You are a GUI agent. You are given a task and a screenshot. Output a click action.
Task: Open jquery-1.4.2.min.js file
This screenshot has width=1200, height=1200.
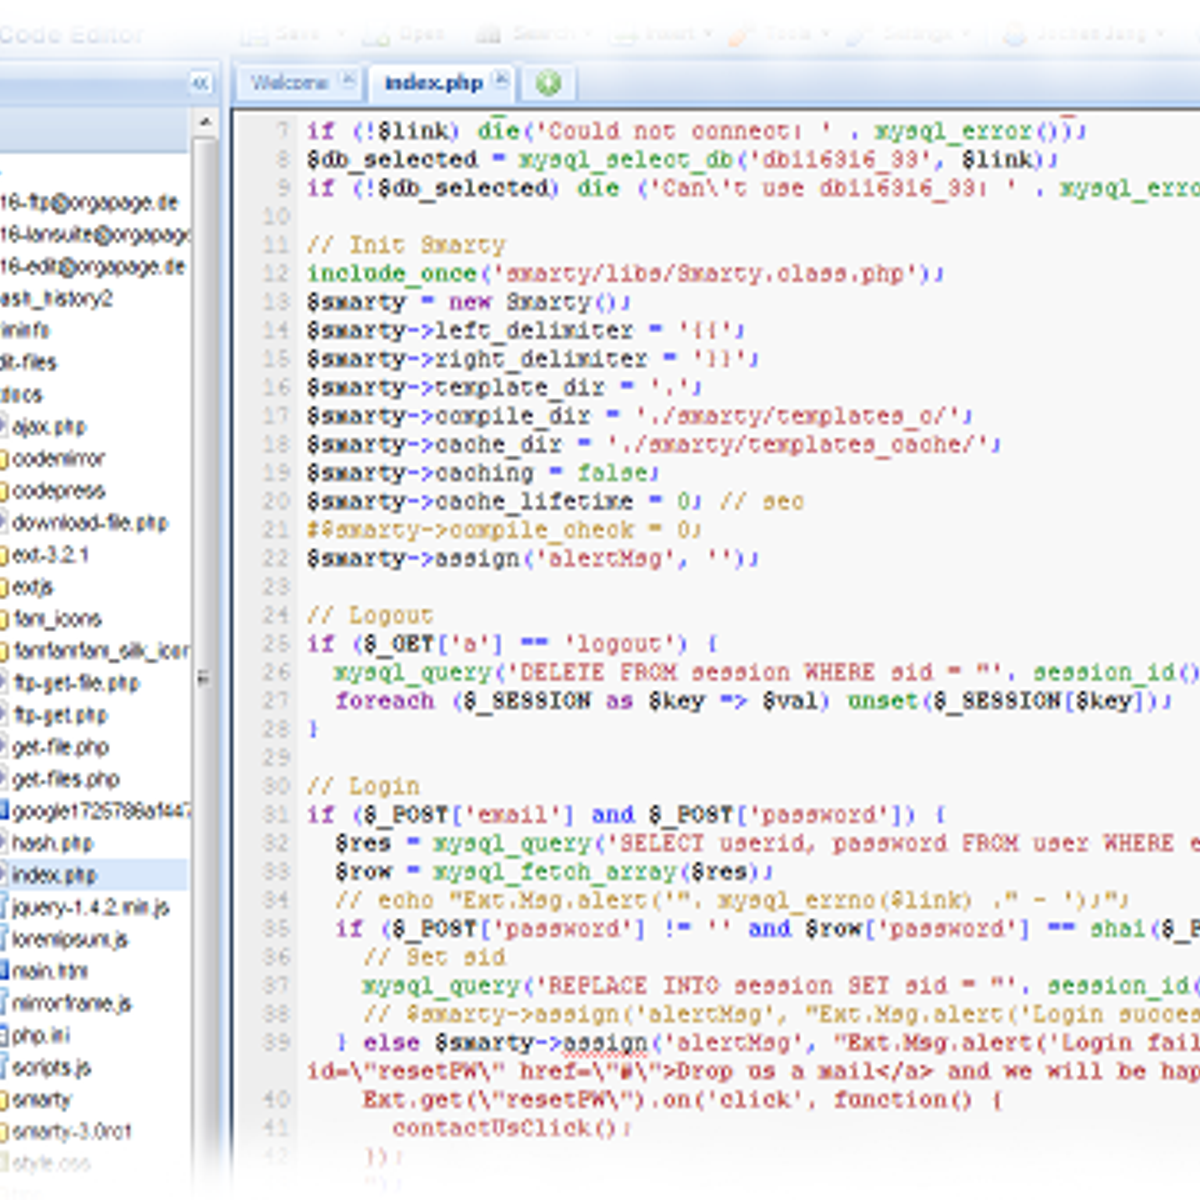click(x=90, y=907)
